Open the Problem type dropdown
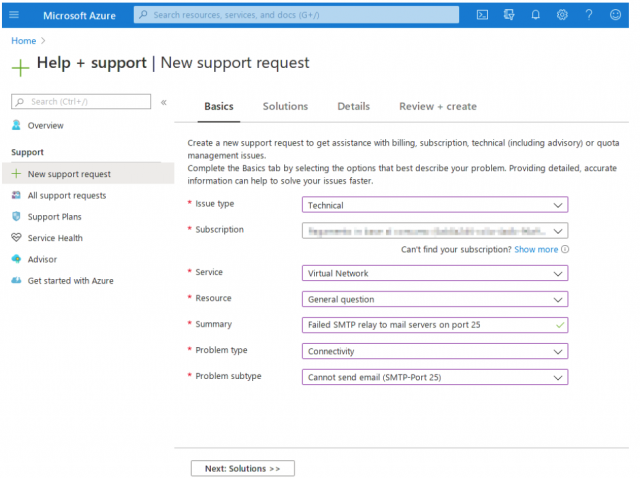The image size is (640, 479). [435, 351]
